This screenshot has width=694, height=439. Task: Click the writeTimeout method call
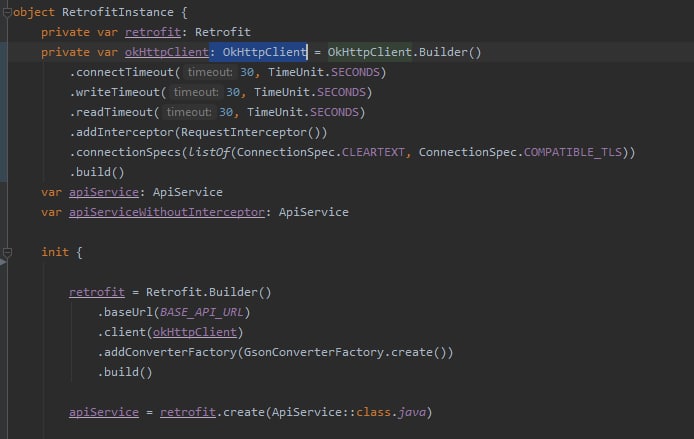118,92
